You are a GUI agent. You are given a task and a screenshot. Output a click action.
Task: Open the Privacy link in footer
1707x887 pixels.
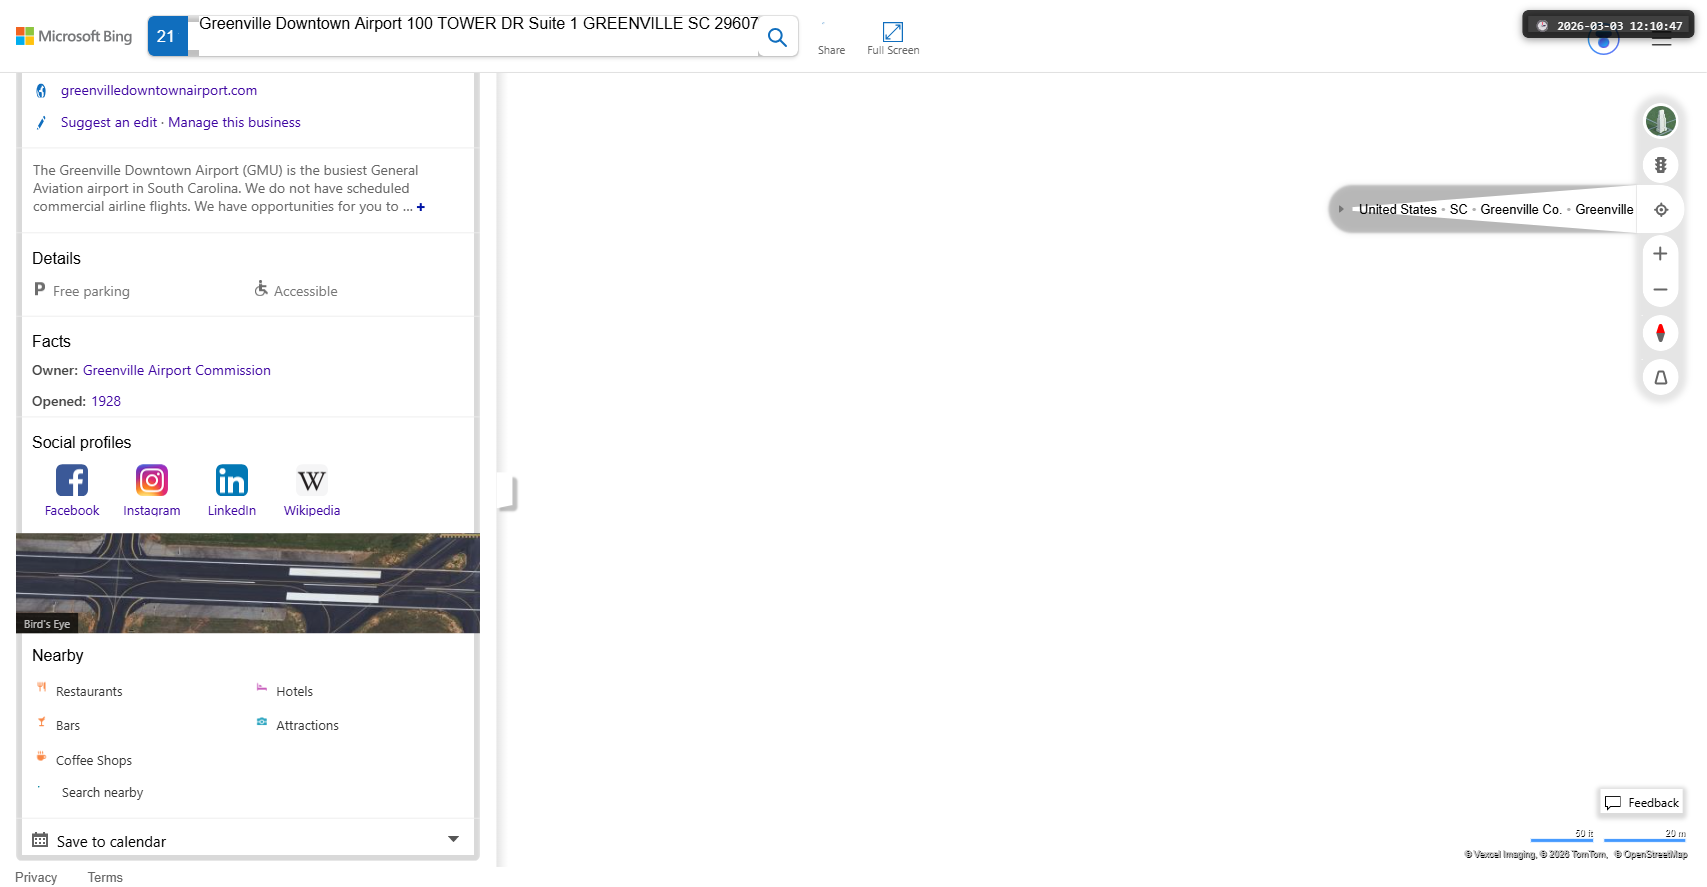pos(36,877)
